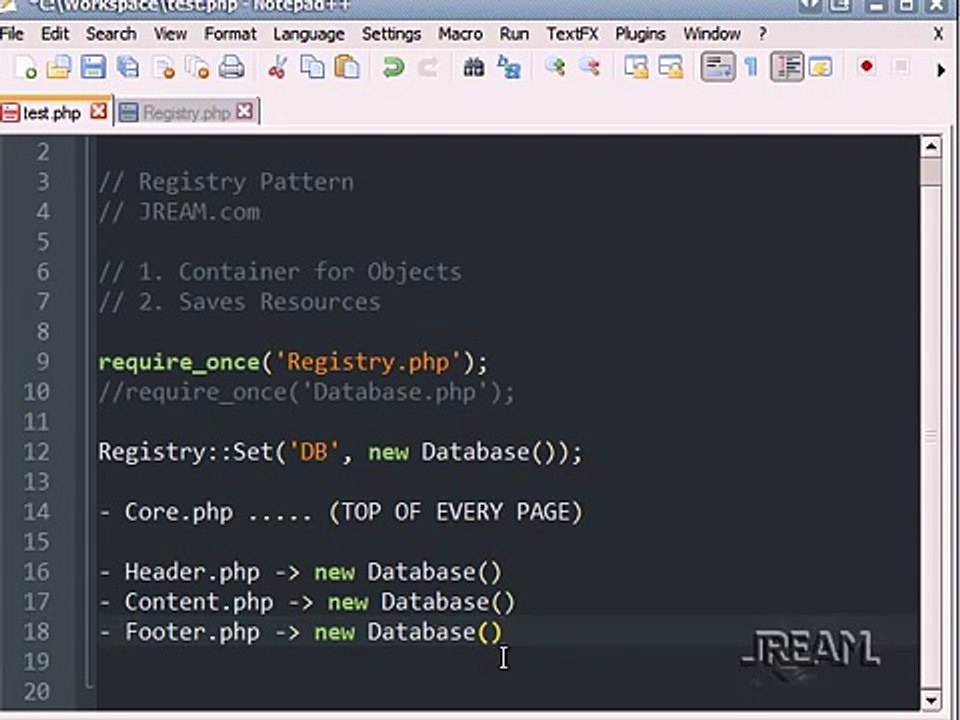The image size is (960, 720).
Task: Create a new file with New icon
Action: [x=24, y=67]
